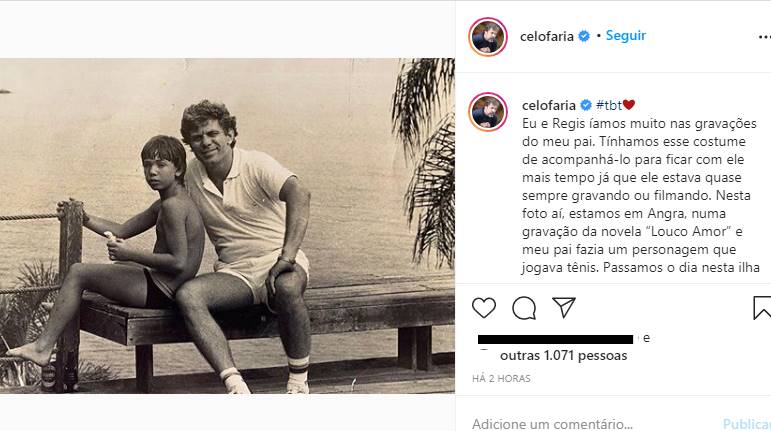Image resolution: width=771 pixels, height=431 pixels.
Task: Click the verified badge in the caption
Action: (x=586, y=105)
